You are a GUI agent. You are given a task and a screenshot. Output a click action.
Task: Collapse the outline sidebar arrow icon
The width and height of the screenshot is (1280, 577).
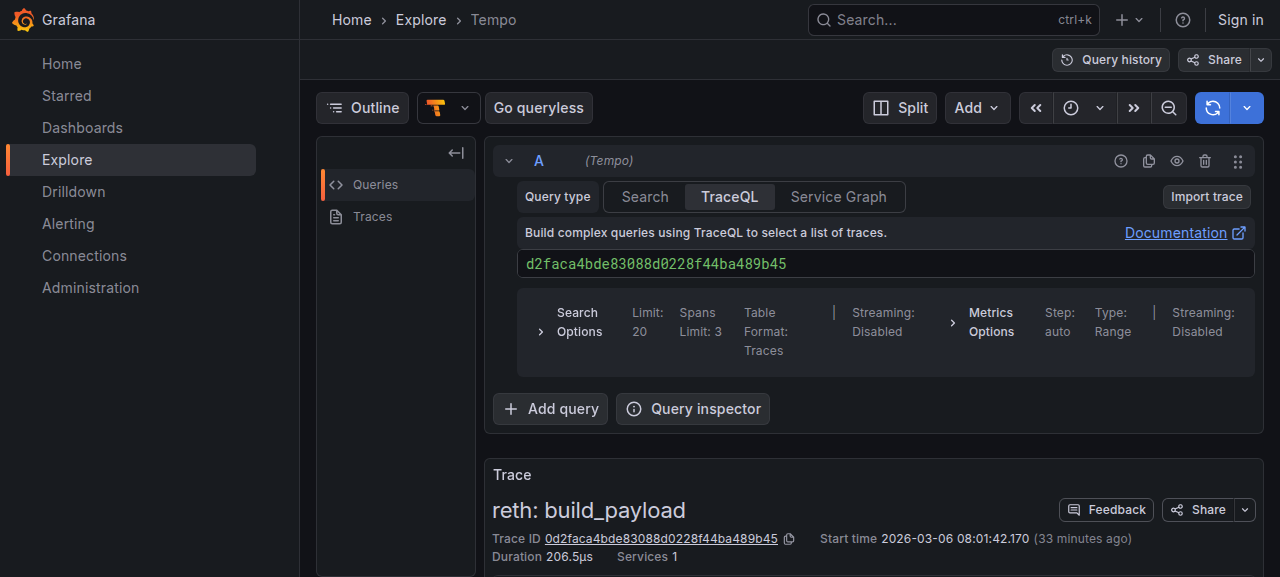coord(456,153)
